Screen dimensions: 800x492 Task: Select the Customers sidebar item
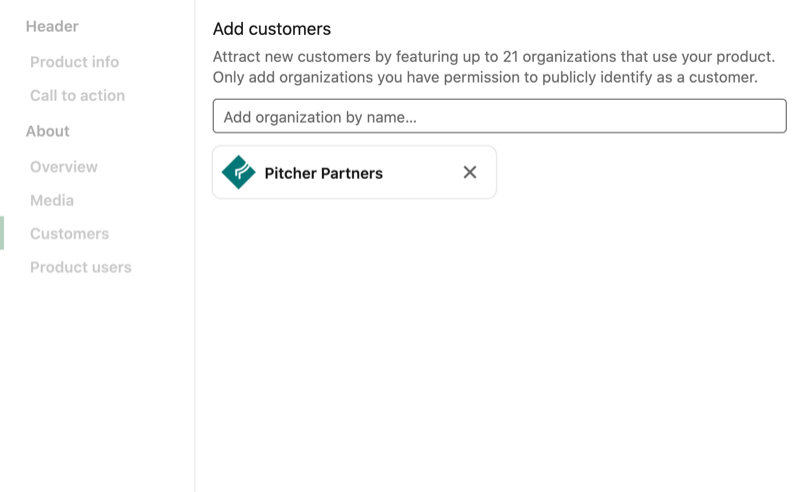tap(69, 234)
